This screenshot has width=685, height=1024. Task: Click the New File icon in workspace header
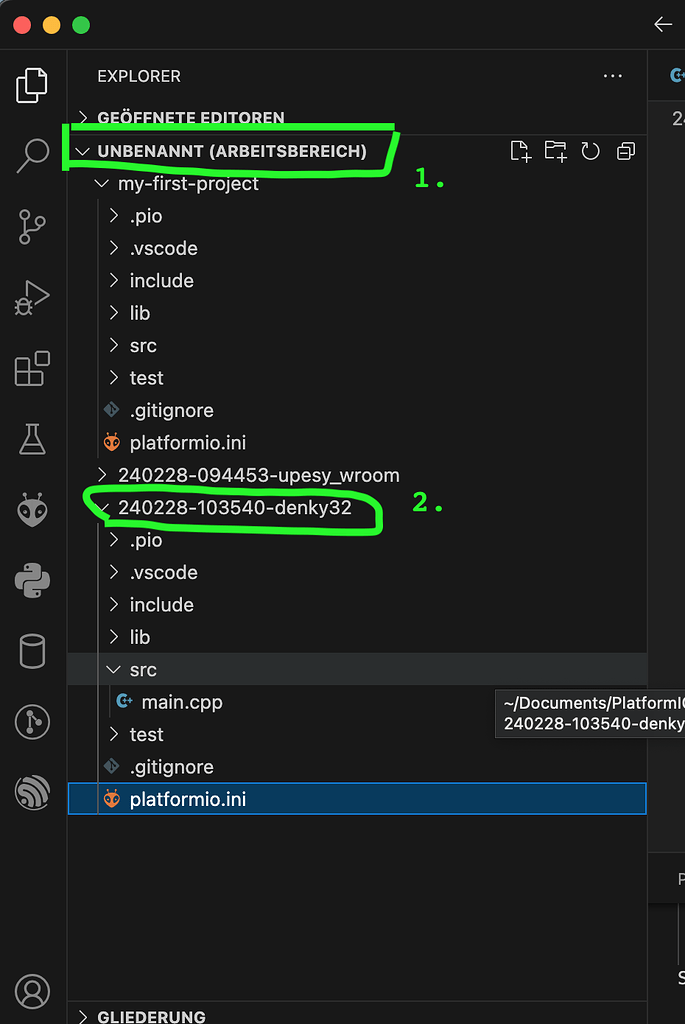[x=520, y=152]
